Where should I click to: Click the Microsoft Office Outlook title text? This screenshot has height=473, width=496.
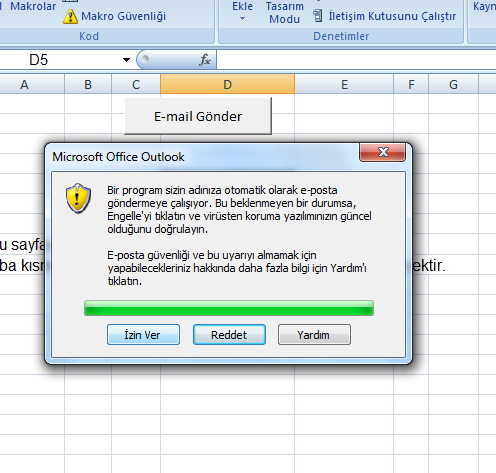tap(118, 157)
